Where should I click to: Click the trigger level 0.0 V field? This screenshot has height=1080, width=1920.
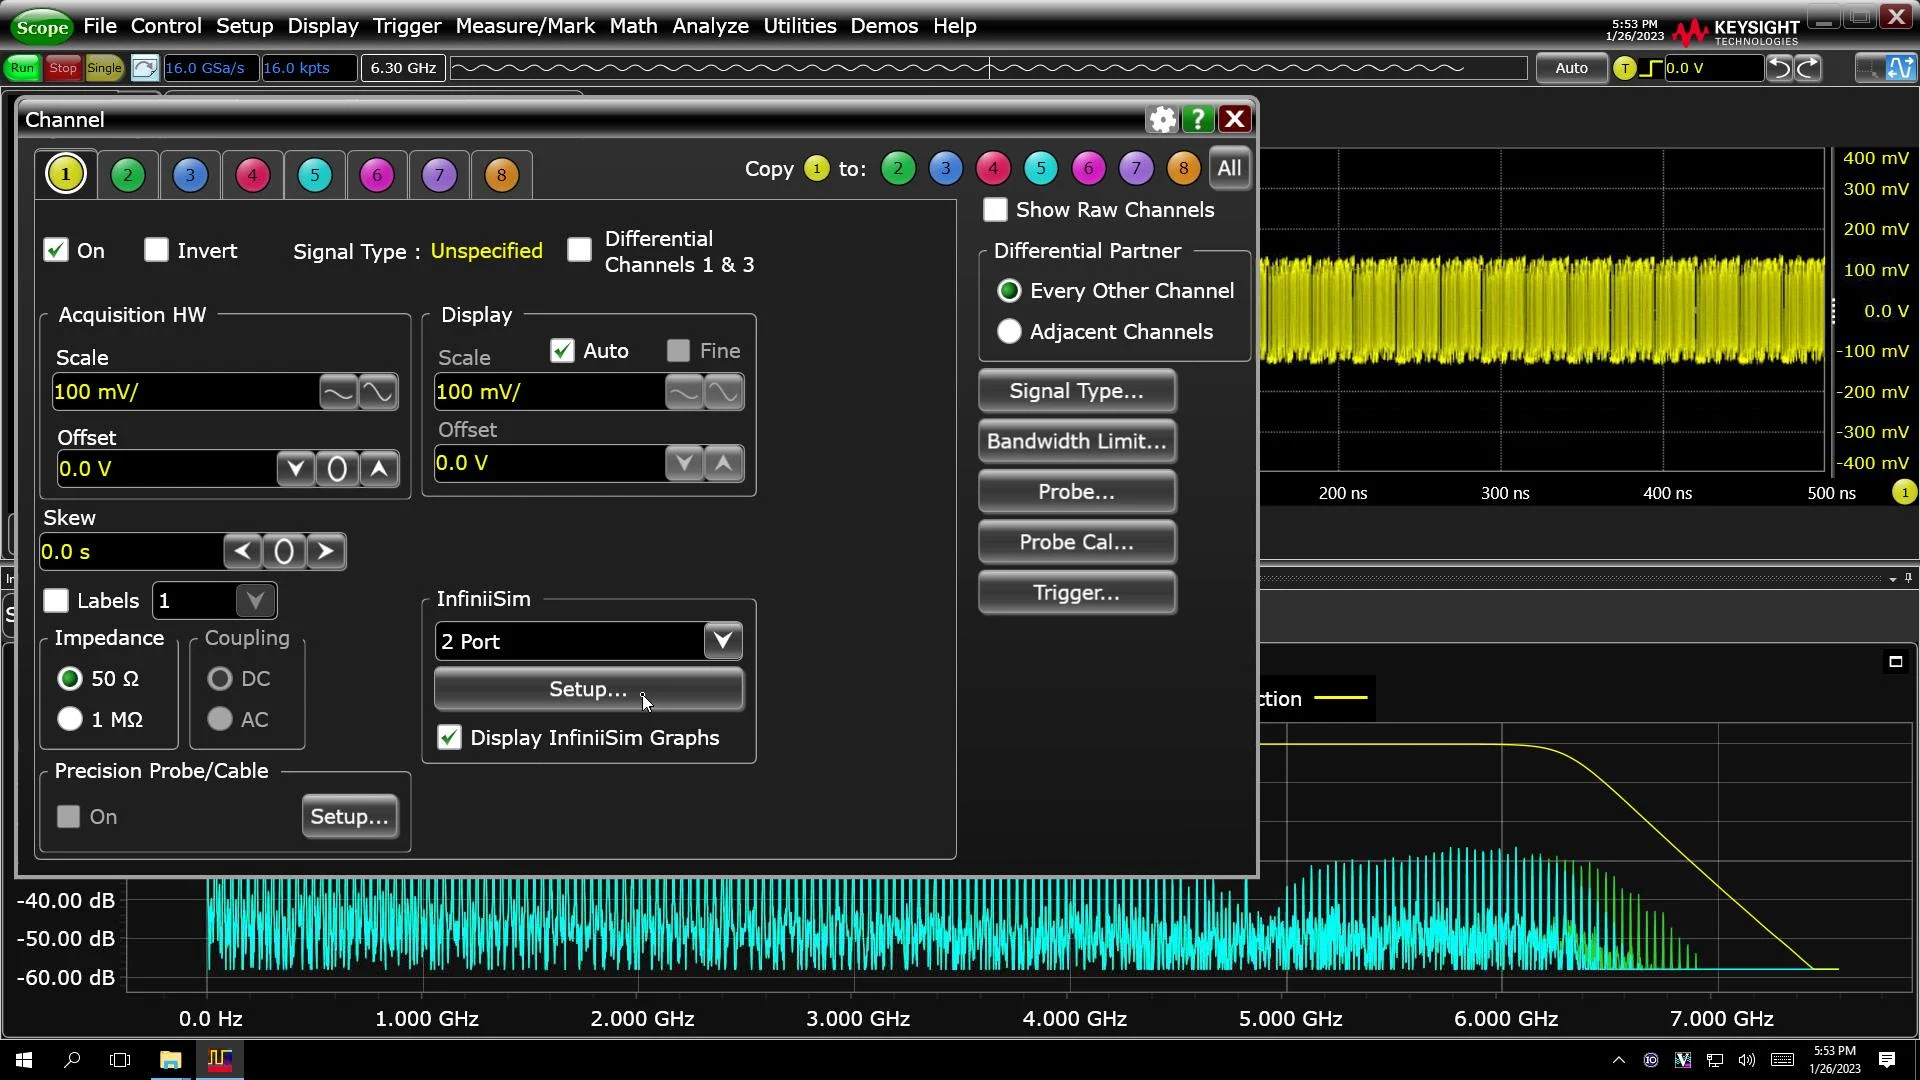click(1713, 68)
